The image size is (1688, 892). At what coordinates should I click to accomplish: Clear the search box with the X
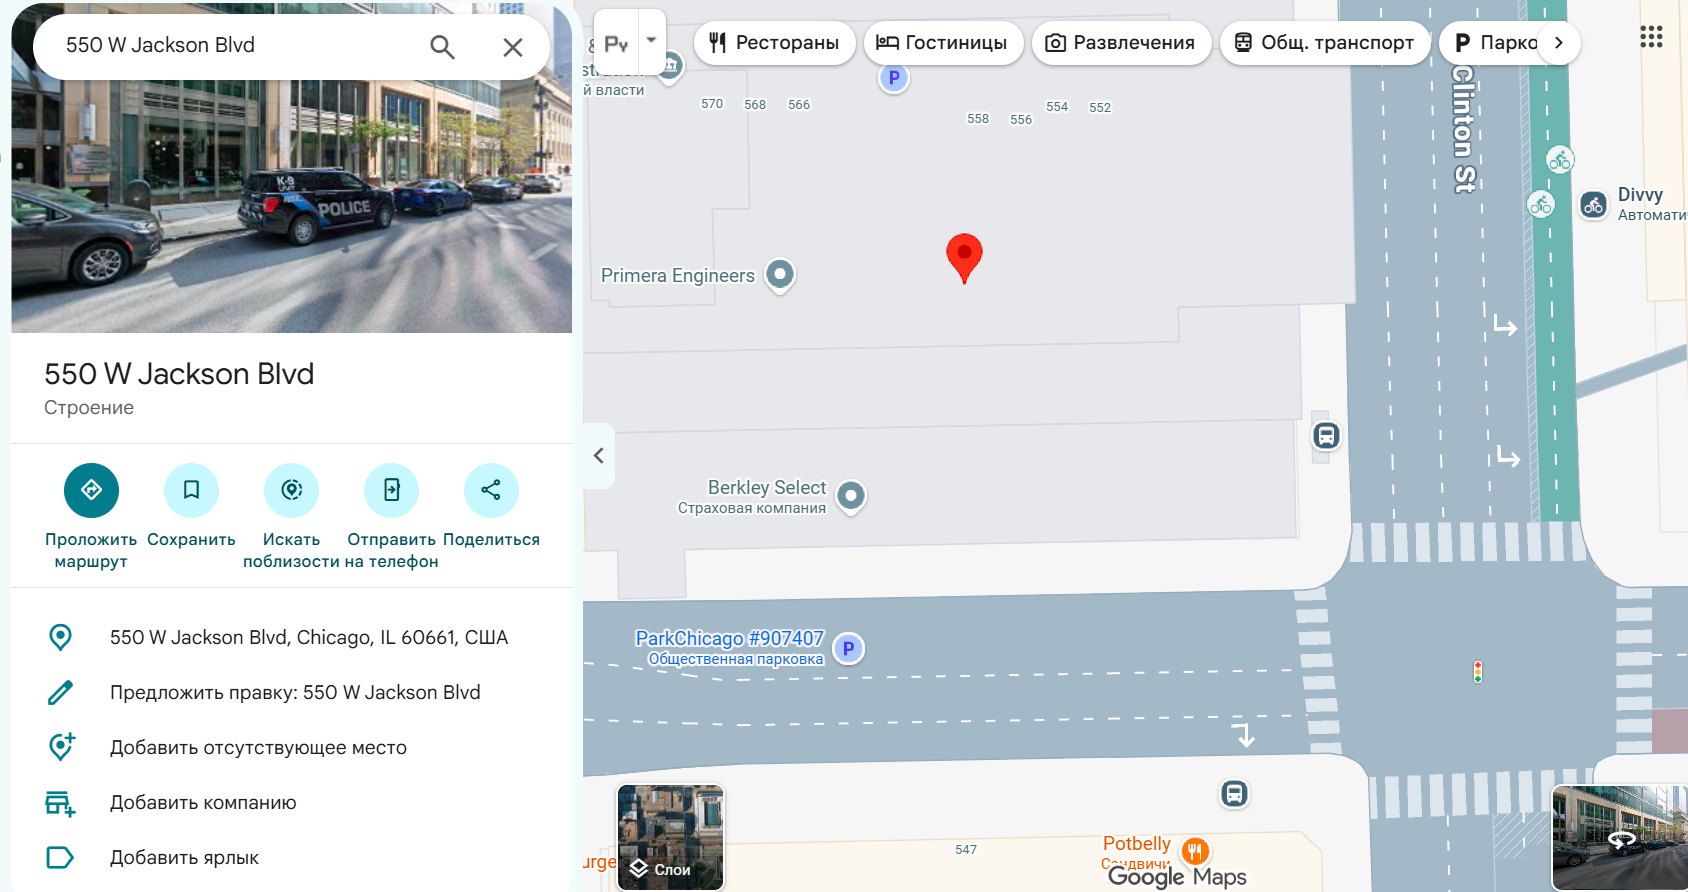pyautogui.click(x=513, y=47)
